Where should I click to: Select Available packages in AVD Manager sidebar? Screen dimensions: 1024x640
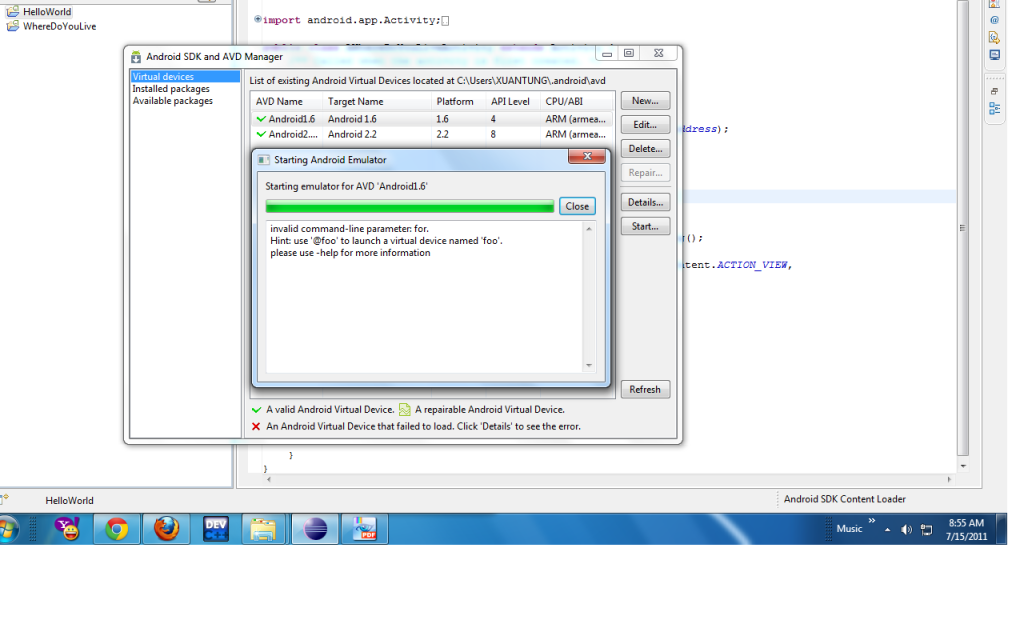[172, 101]
